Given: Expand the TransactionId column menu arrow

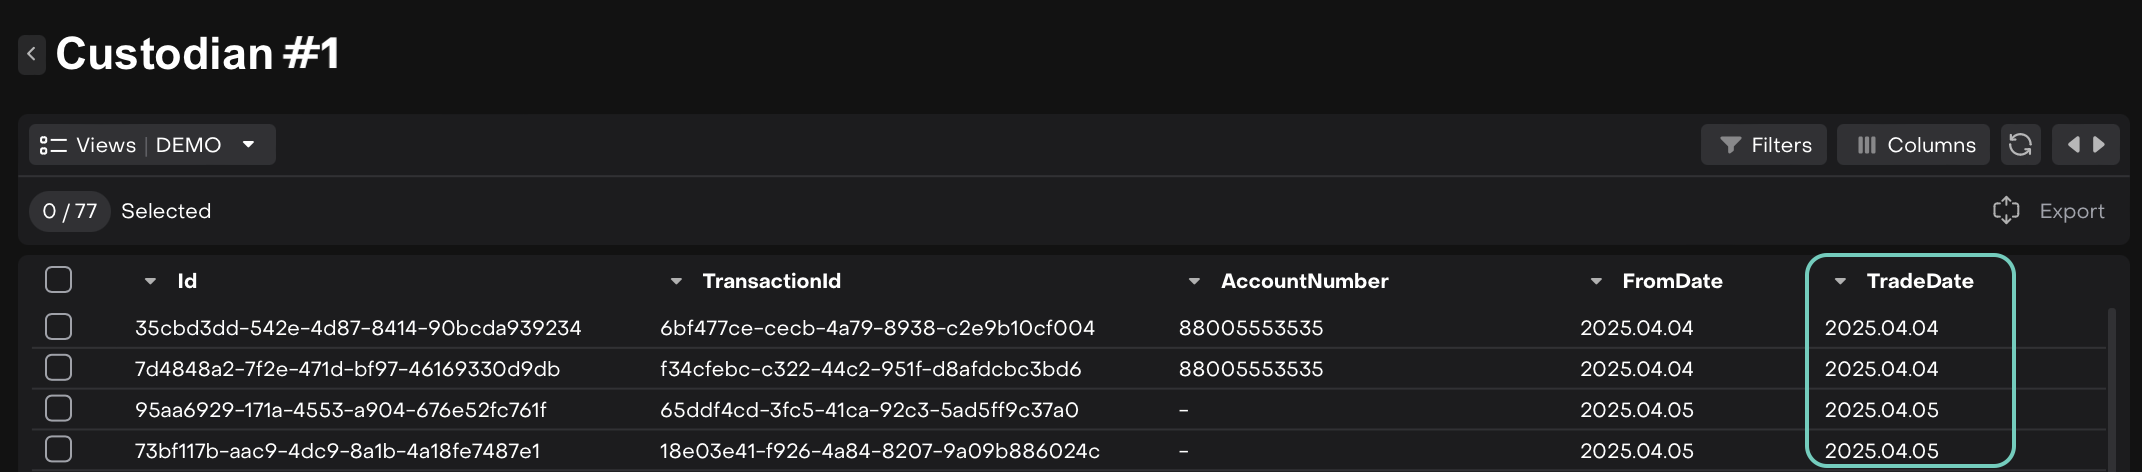Looking at the screenshot, I should point(676,281).
